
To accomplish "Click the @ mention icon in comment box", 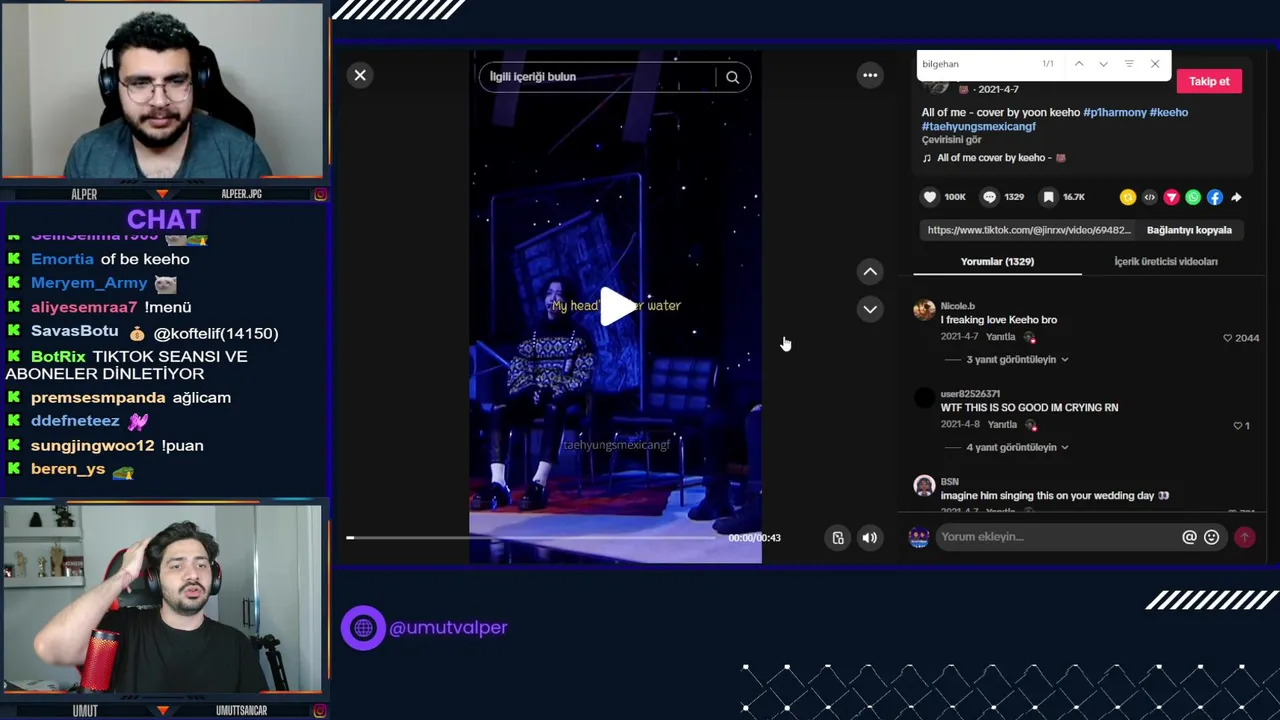I will tap(1189, 537).
